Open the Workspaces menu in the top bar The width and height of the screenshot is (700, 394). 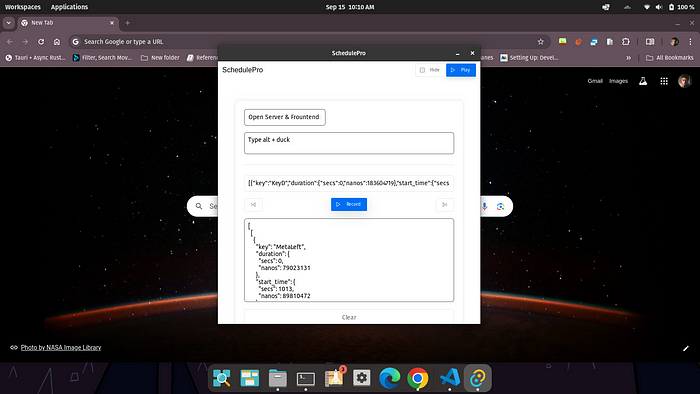tap(23, 7)
